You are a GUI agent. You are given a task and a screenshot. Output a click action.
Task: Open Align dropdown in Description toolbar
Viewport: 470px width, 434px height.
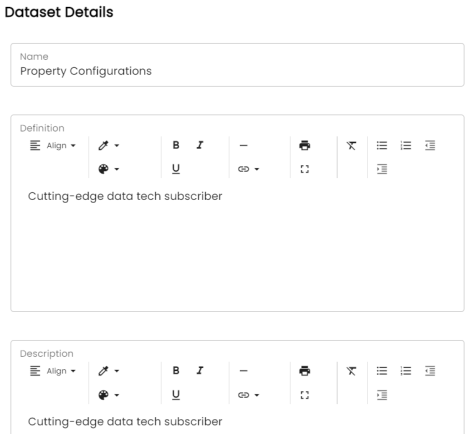[x=53, y=371]
